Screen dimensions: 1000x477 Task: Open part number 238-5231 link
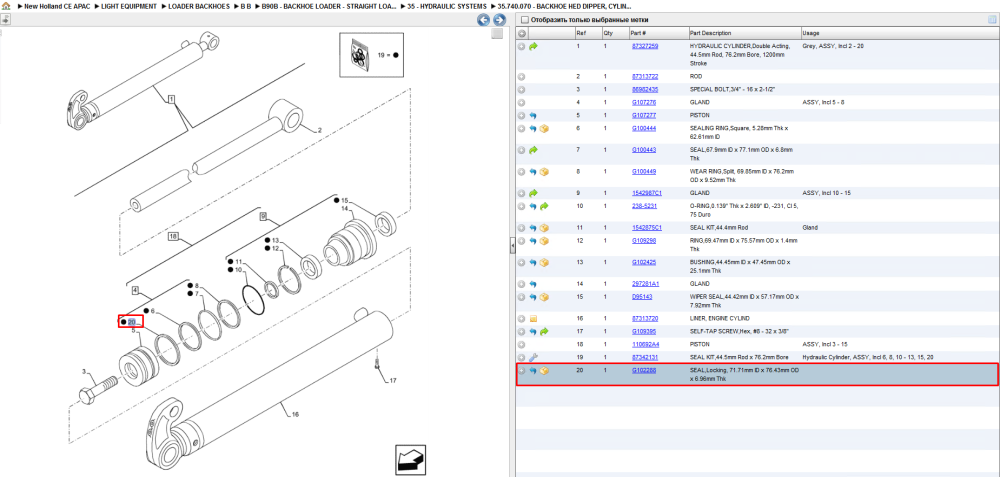(644, 207)
